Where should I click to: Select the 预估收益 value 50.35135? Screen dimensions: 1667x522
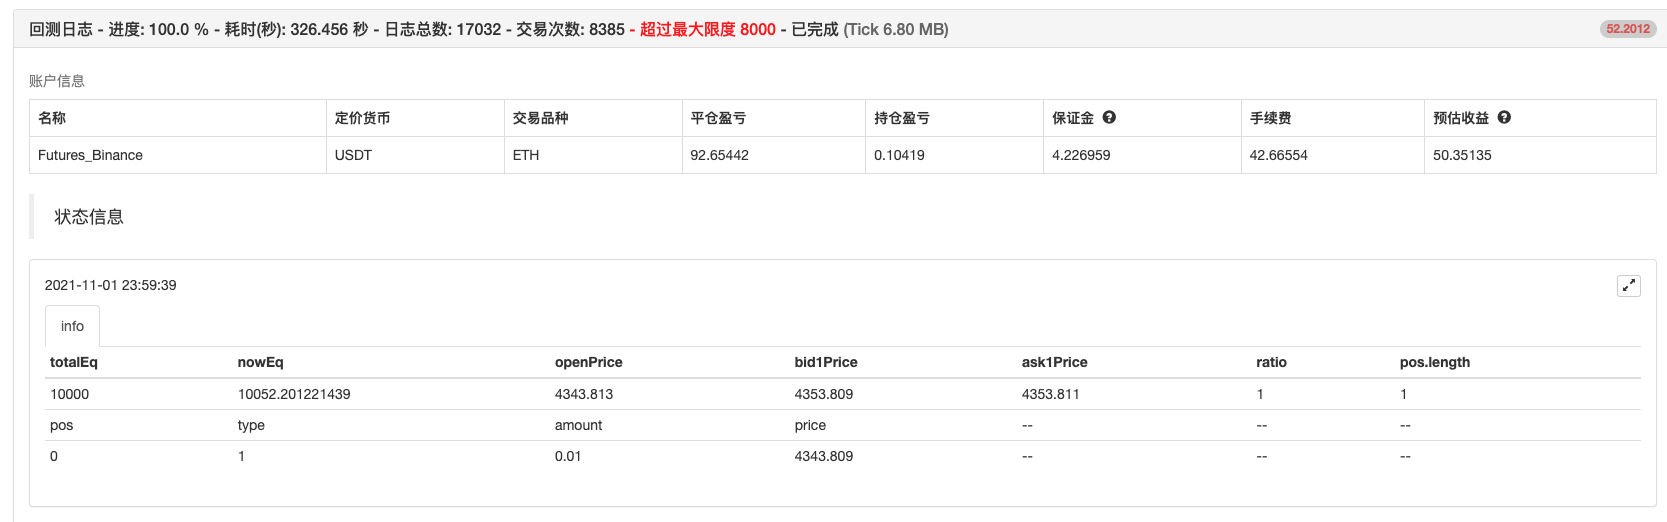[x=1462, y=155]
